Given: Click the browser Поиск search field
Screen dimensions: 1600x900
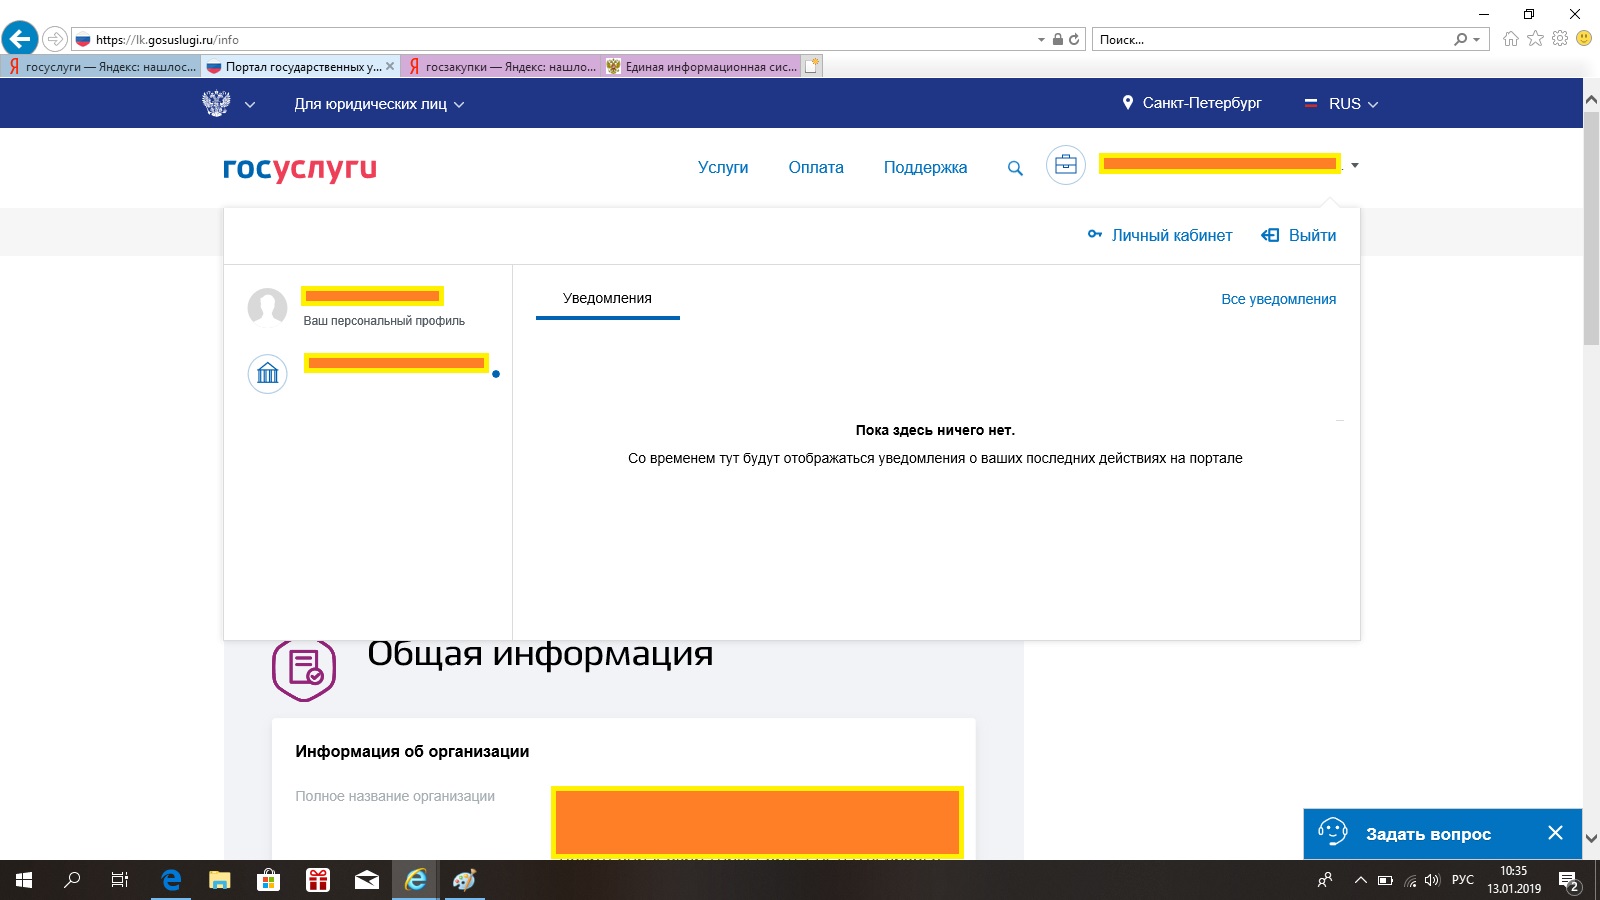Looking at the screenshot, I should (x=1270, y=40).
